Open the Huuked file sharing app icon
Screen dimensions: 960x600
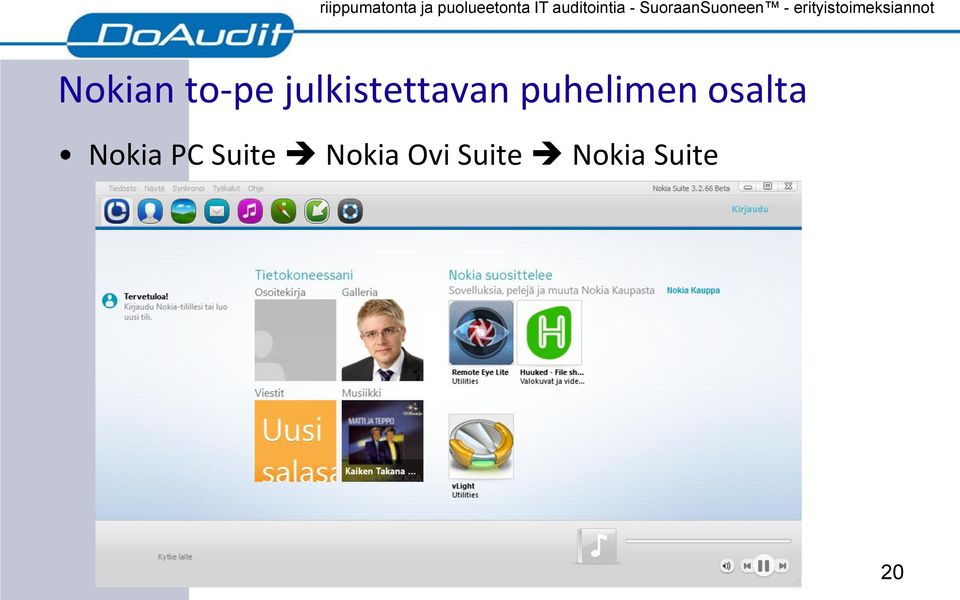pos(549,332)
